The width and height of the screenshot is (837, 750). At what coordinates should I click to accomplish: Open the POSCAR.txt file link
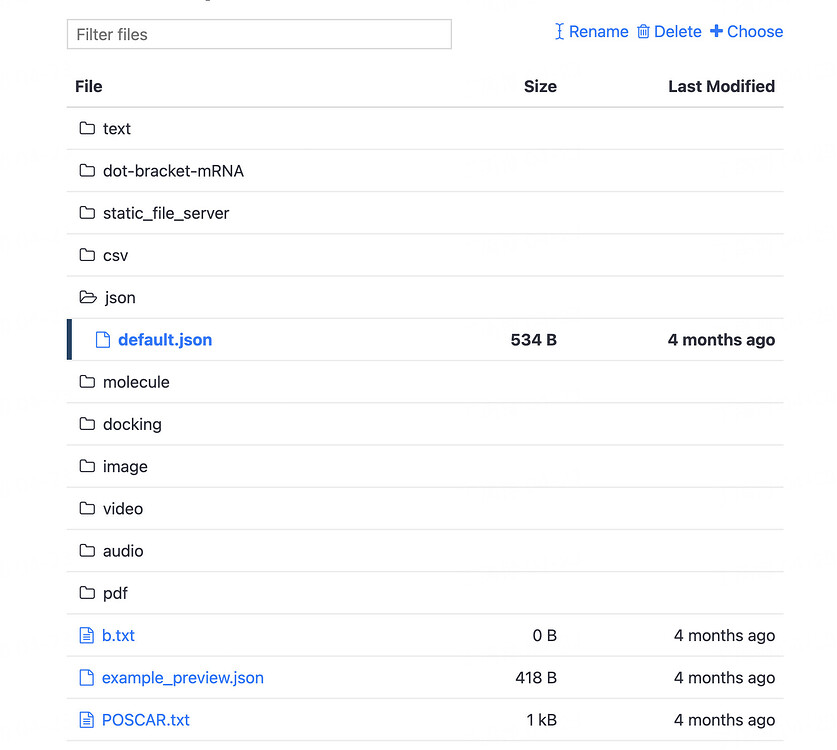click(145, 720)
